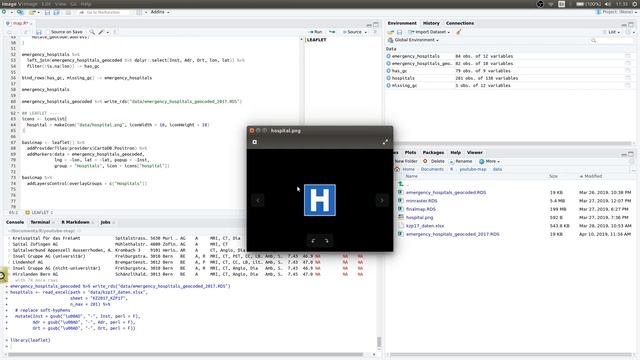Switch to the Plots tab
Viewport: 640px width, 360px height.
[410, 152]
